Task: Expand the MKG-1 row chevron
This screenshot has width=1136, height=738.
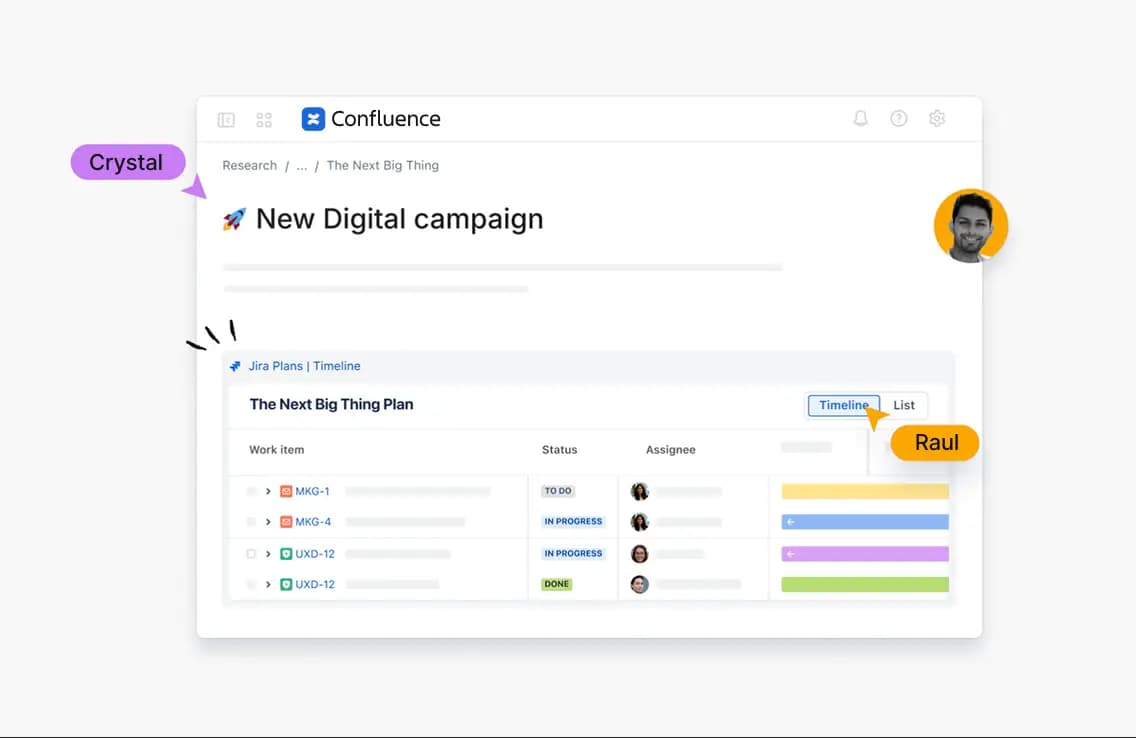Action: point(268,491)
